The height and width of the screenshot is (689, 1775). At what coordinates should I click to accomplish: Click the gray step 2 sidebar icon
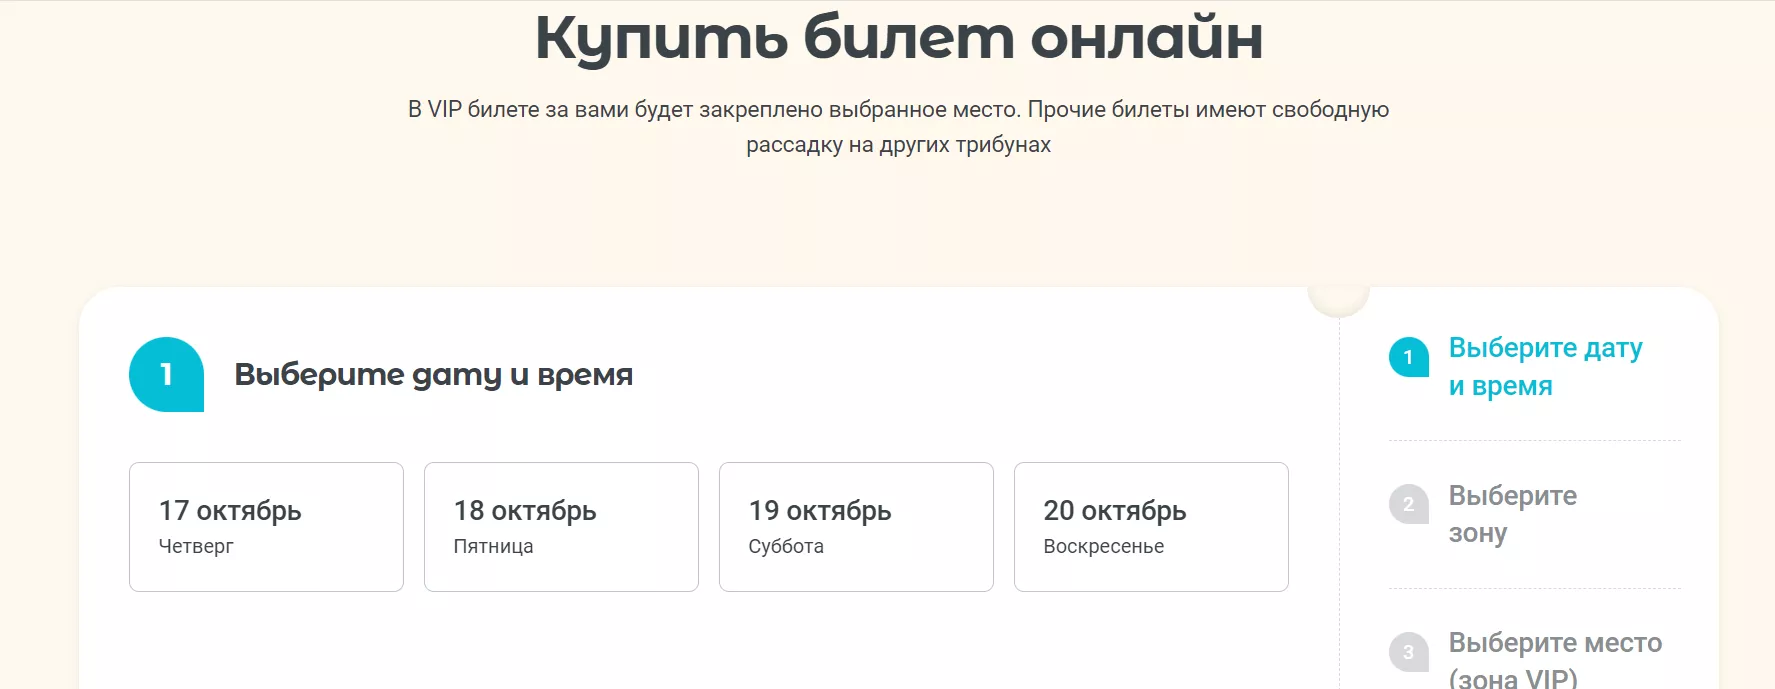1408,504
